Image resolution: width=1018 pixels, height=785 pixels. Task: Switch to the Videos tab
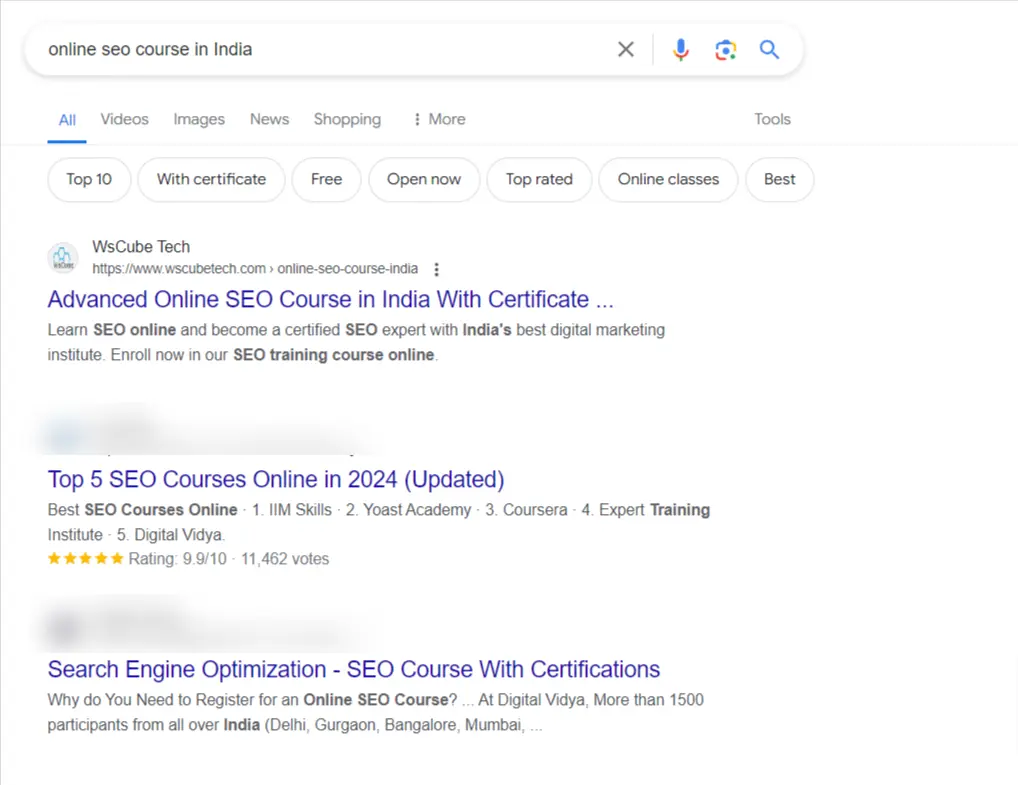pos(124,119)
